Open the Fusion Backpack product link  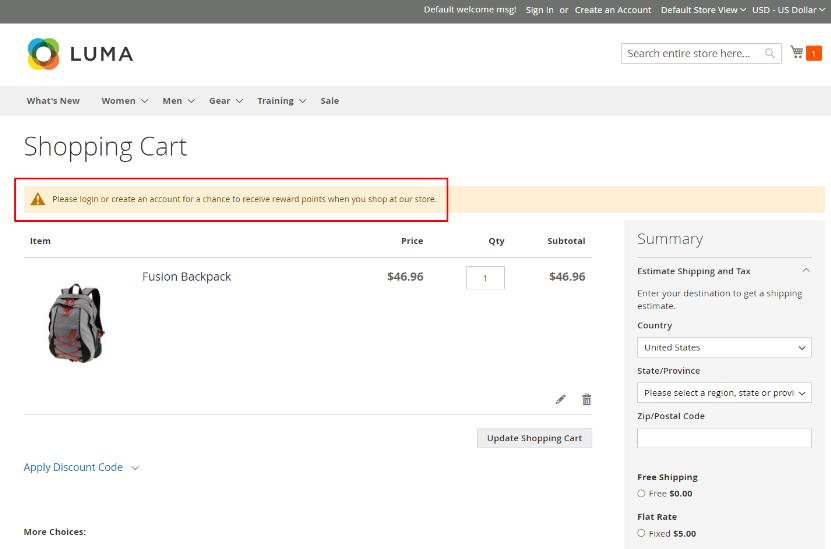point(186,277)
